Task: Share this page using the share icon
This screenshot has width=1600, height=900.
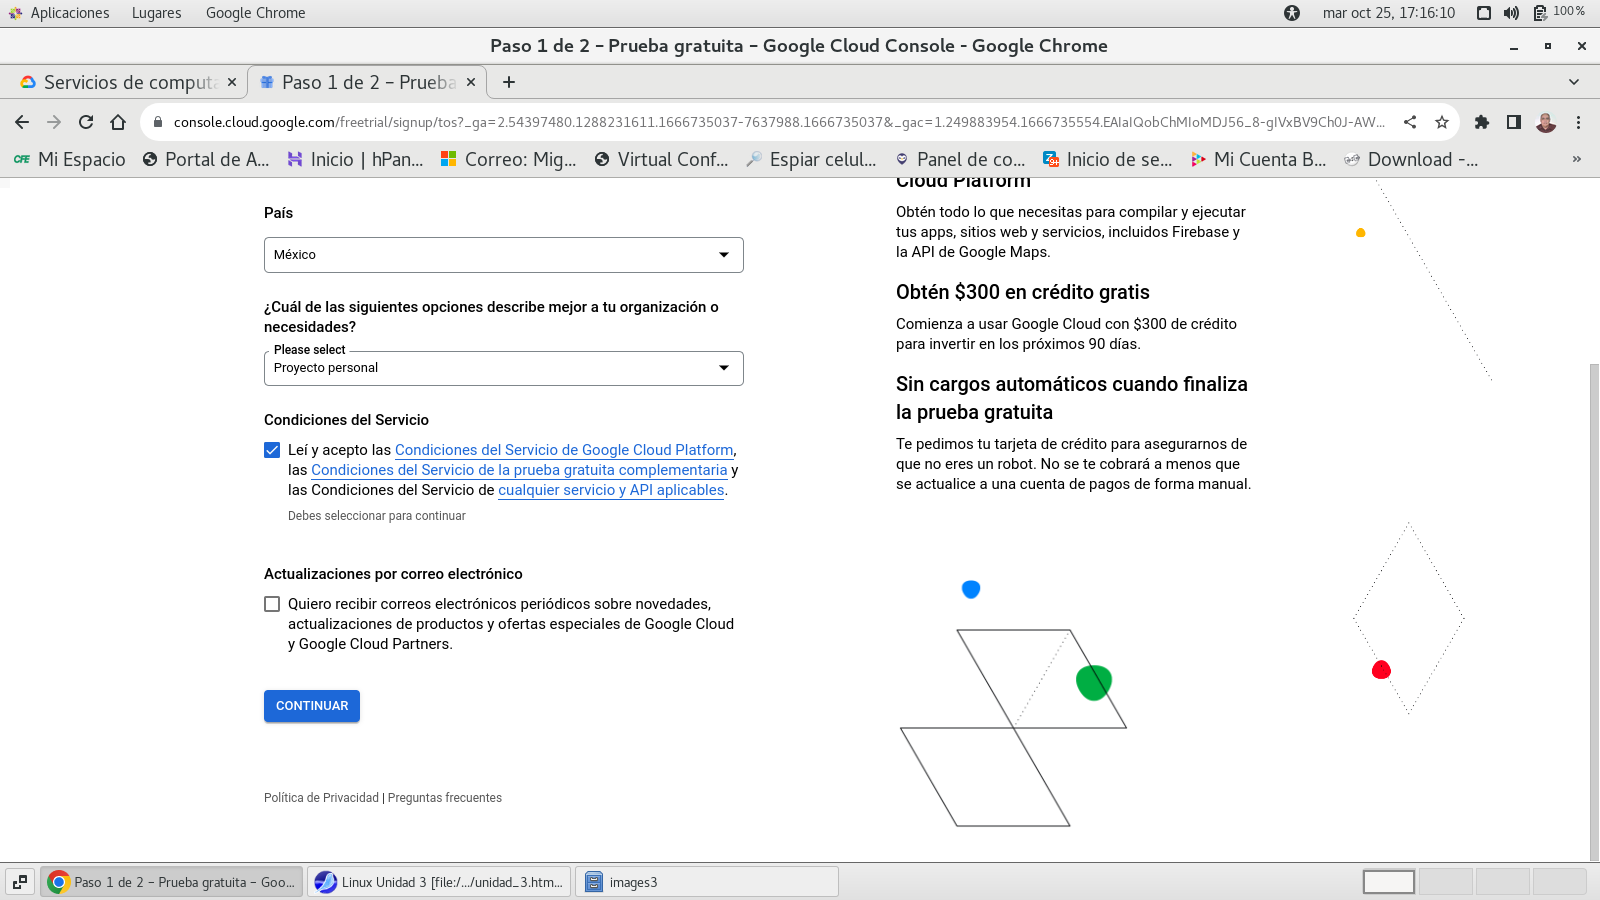Action: 1410,122
